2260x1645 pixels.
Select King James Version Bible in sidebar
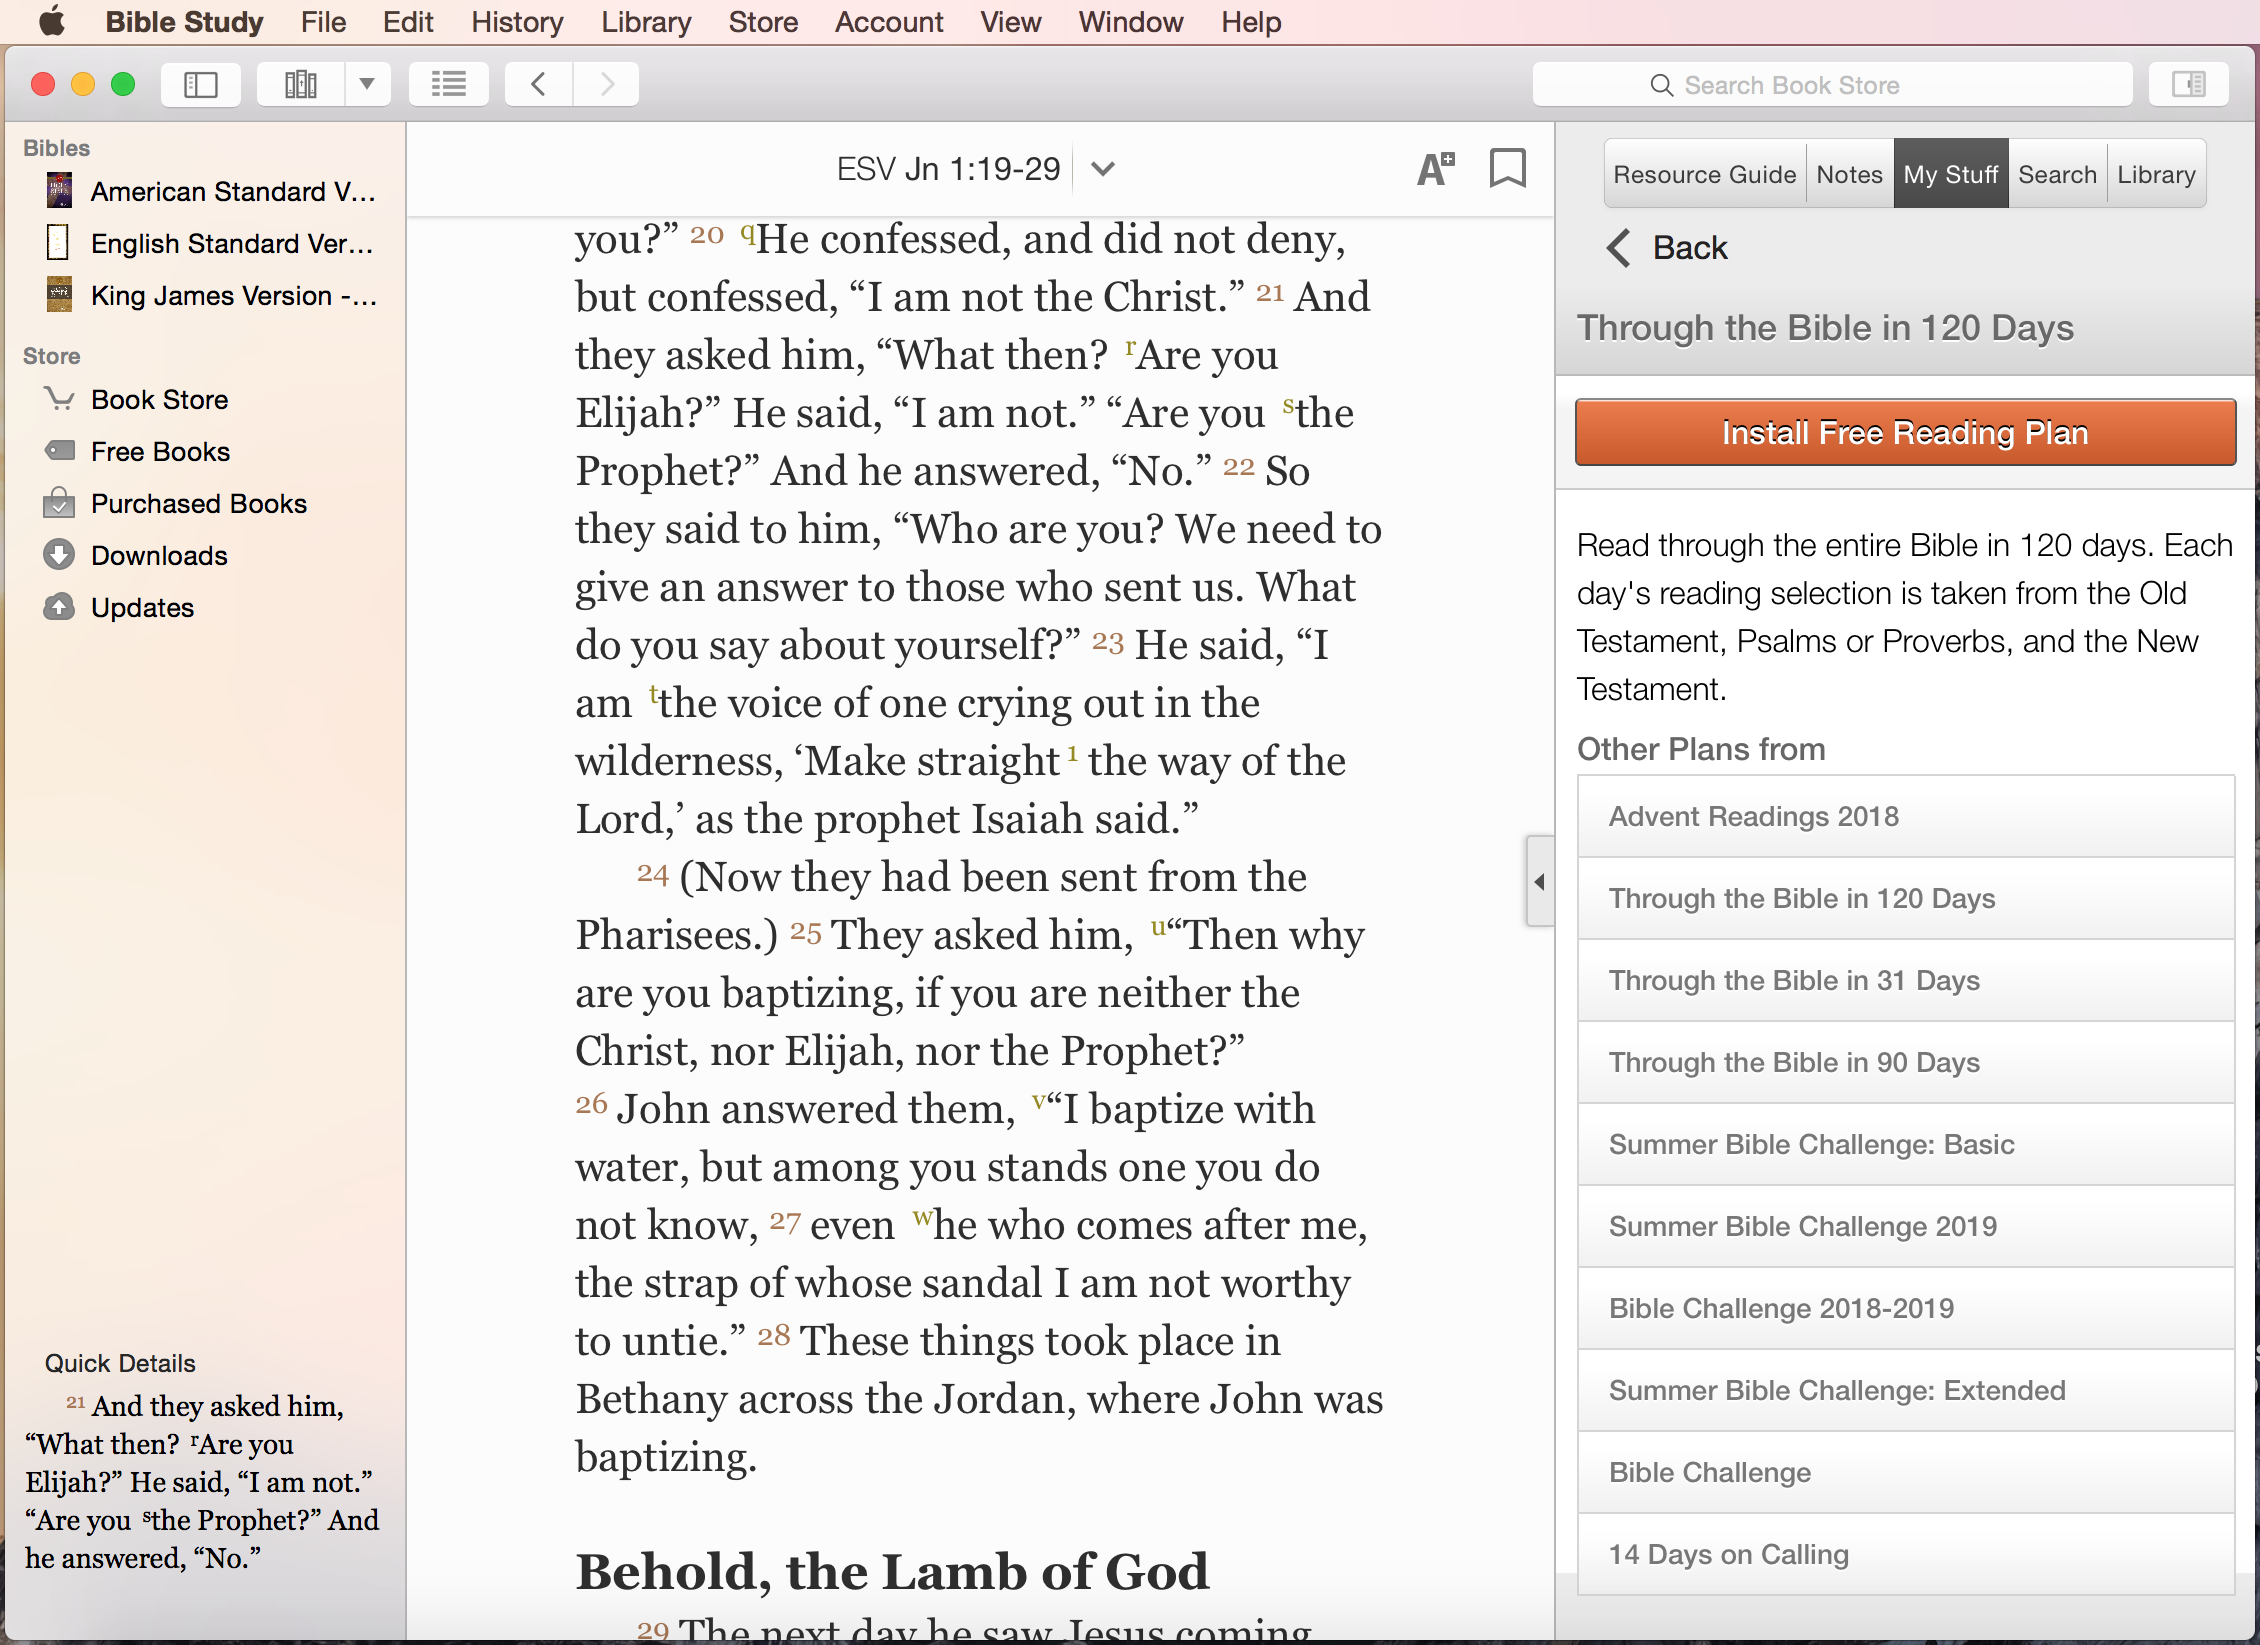[232, 296]
